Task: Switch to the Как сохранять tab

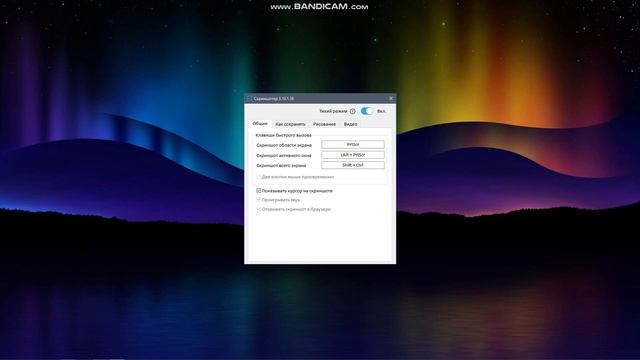Action: (290, 124)
